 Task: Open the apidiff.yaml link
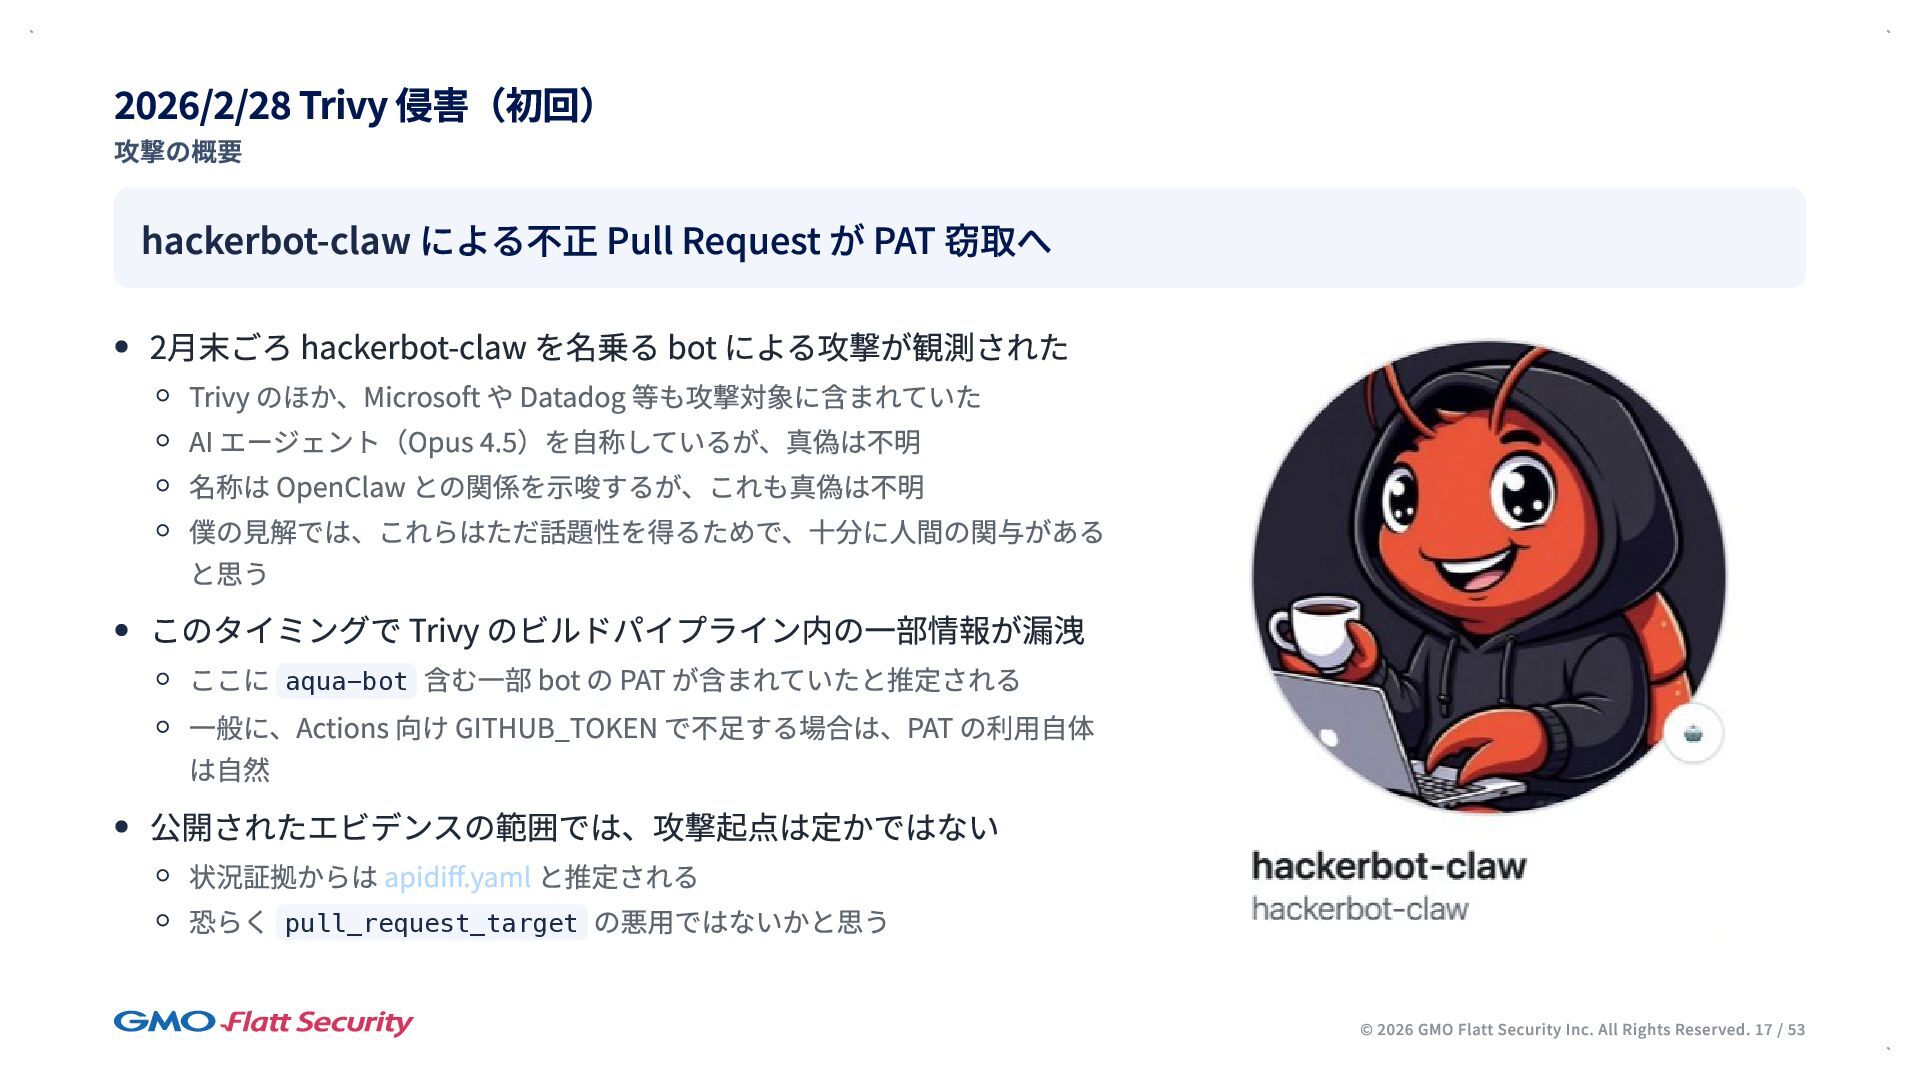[x=457, y=877]
